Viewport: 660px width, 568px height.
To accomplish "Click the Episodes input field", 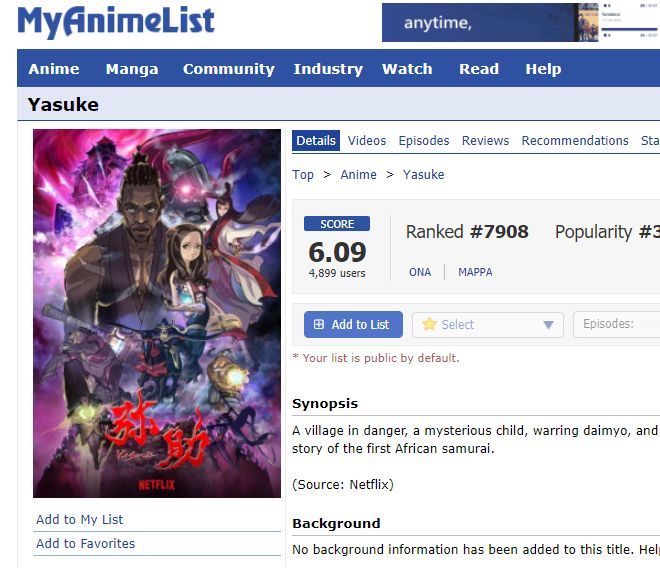I will click(x=616, y=324).
